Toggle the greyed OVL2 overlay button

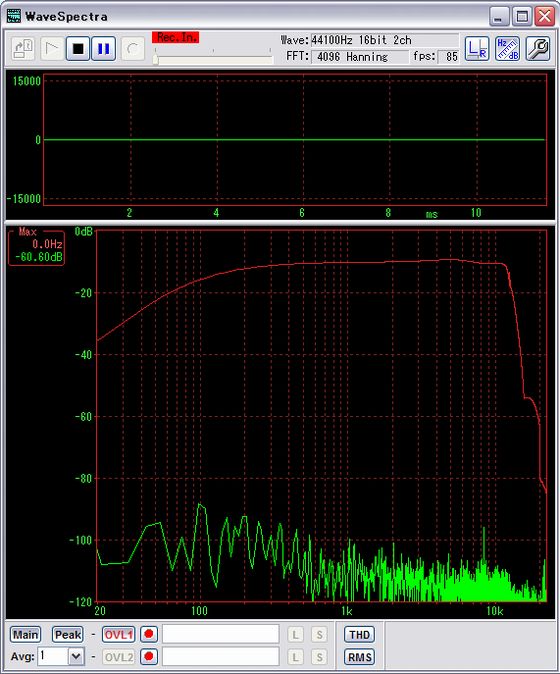pos(118,657)
